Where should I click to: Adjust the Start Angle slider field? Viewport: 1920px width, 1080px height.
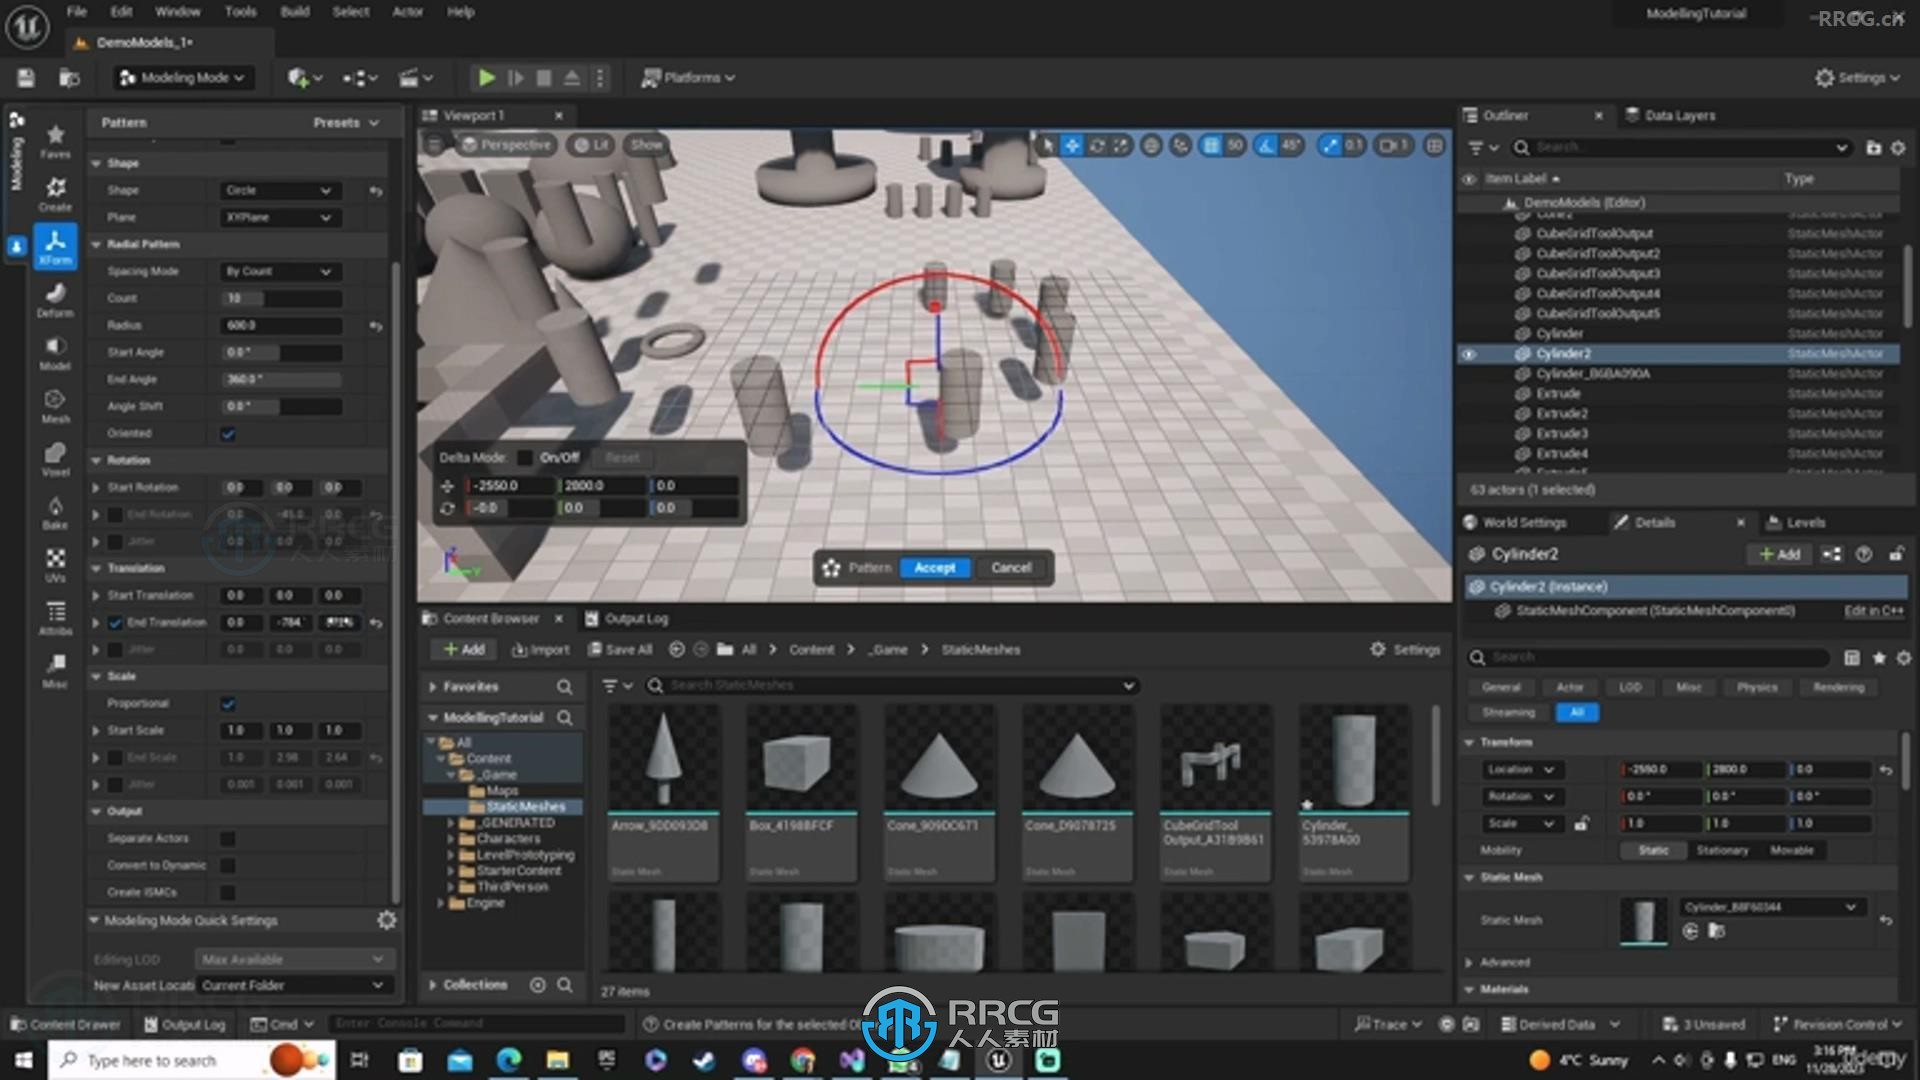pyautogui.click(x=280, y=352)
